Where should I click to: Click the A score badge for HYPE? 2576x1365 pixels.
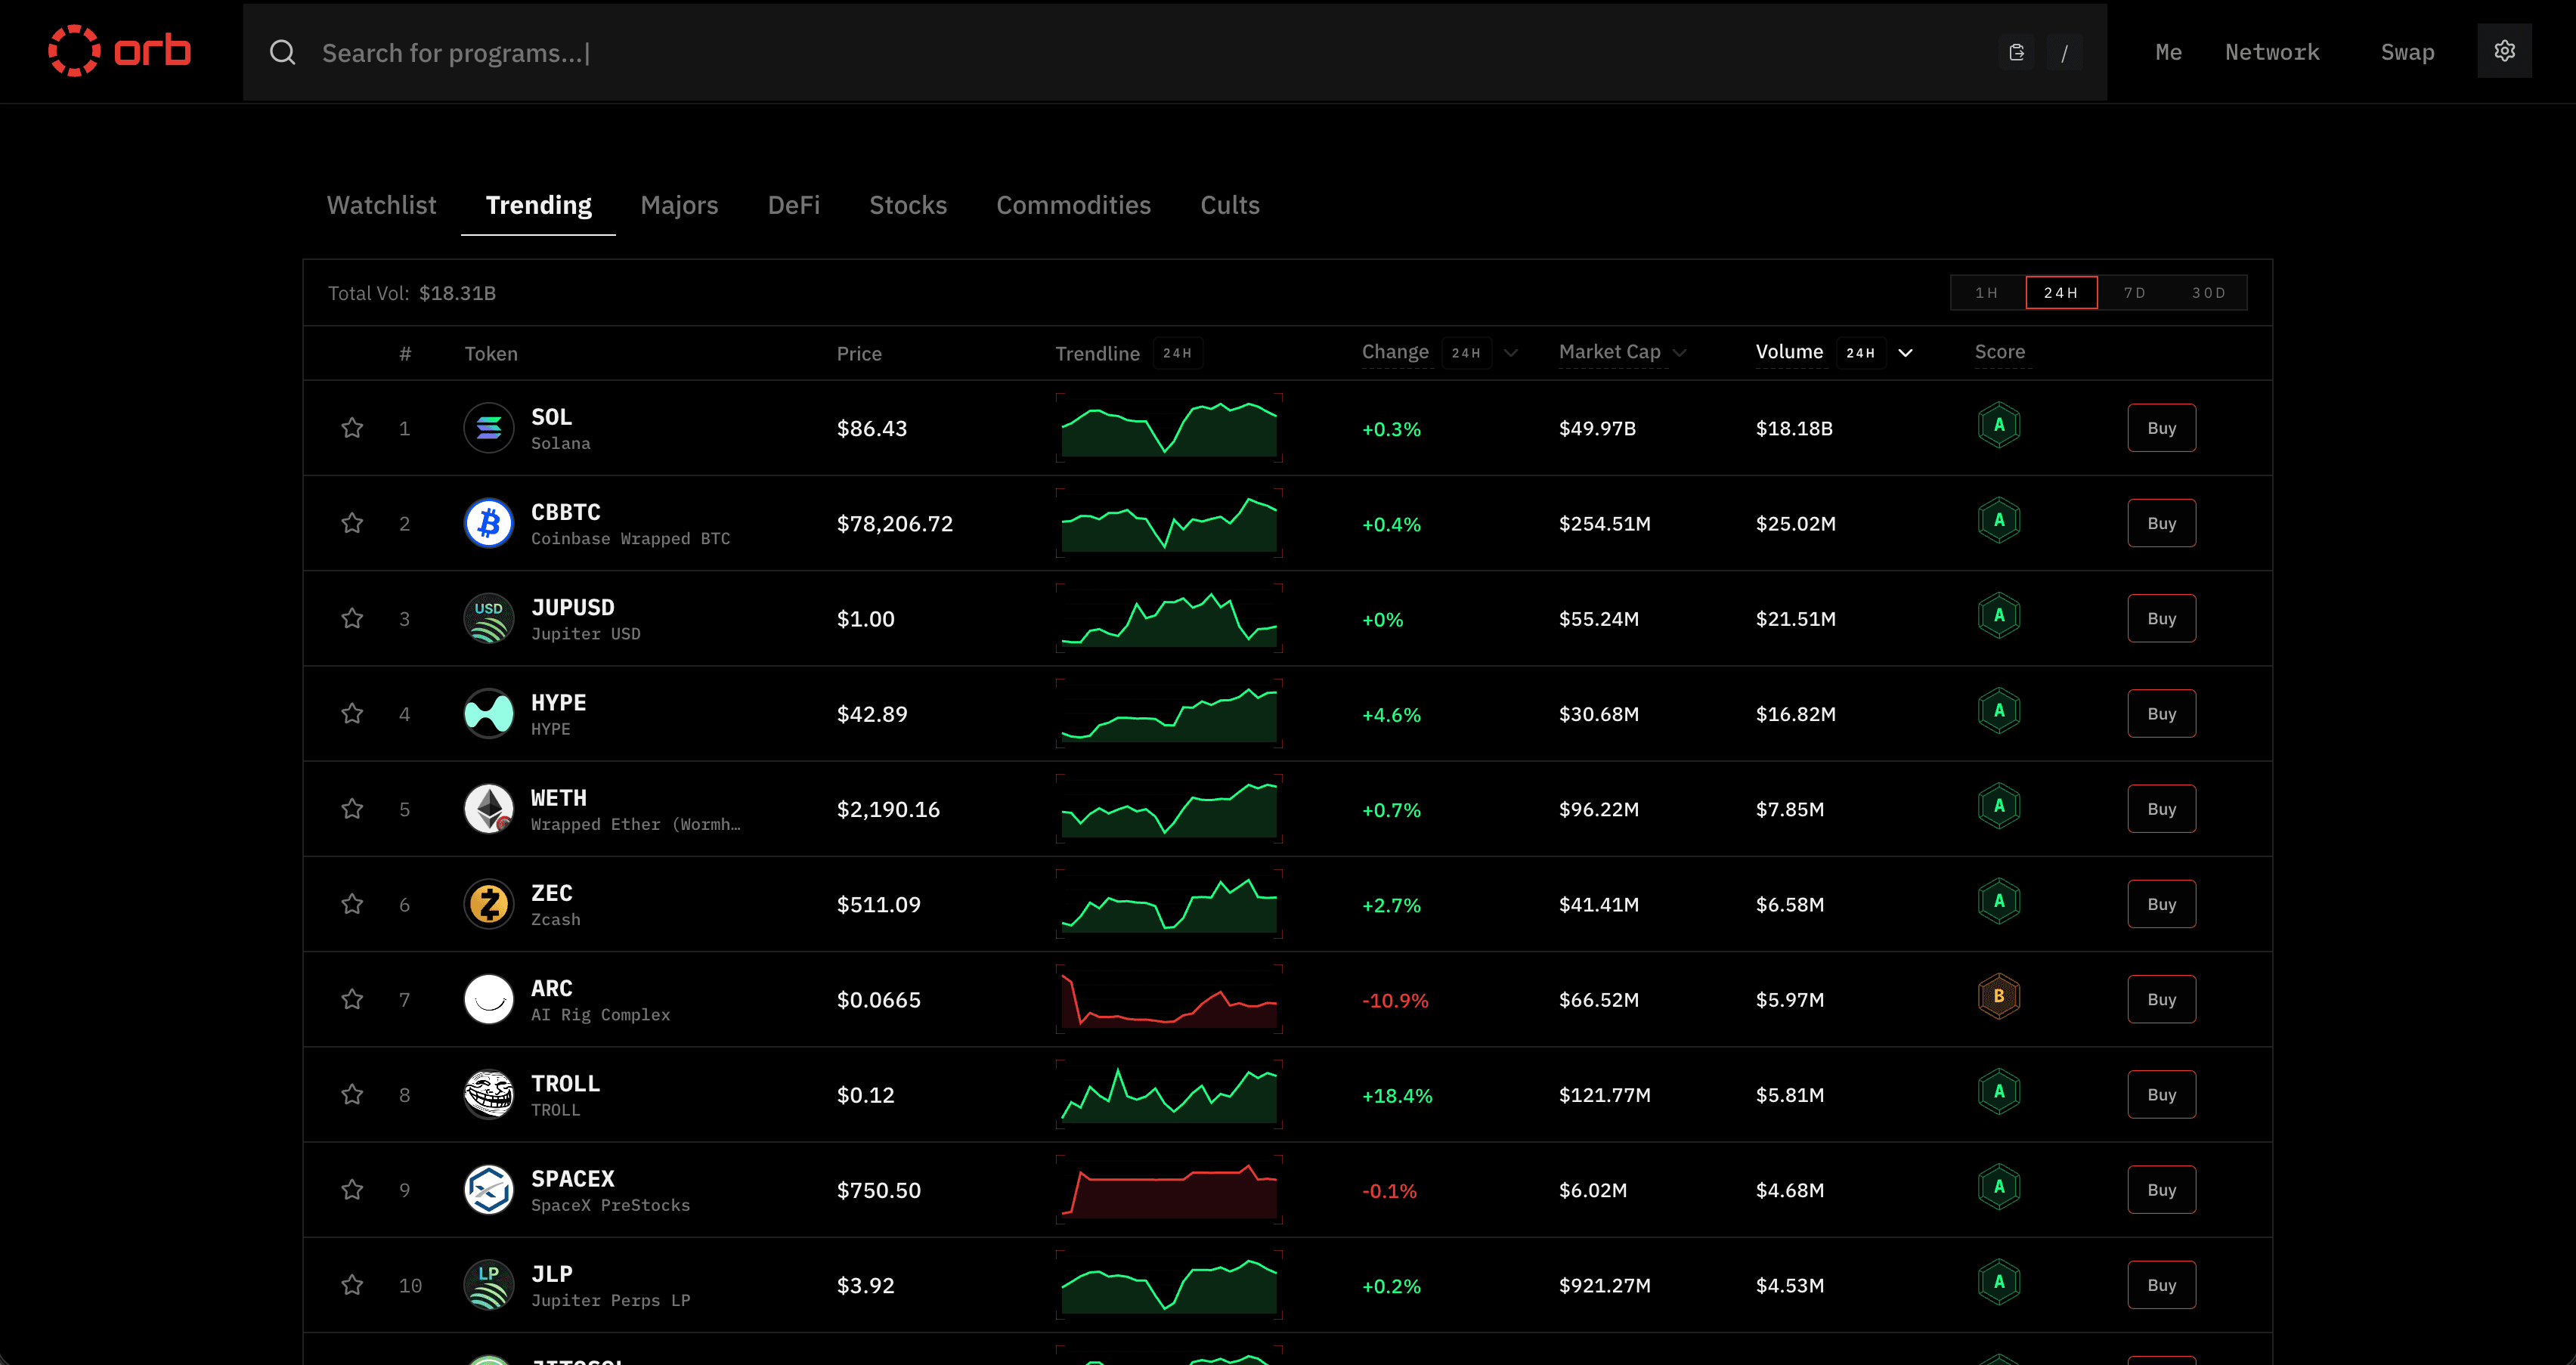point(1999,711)
